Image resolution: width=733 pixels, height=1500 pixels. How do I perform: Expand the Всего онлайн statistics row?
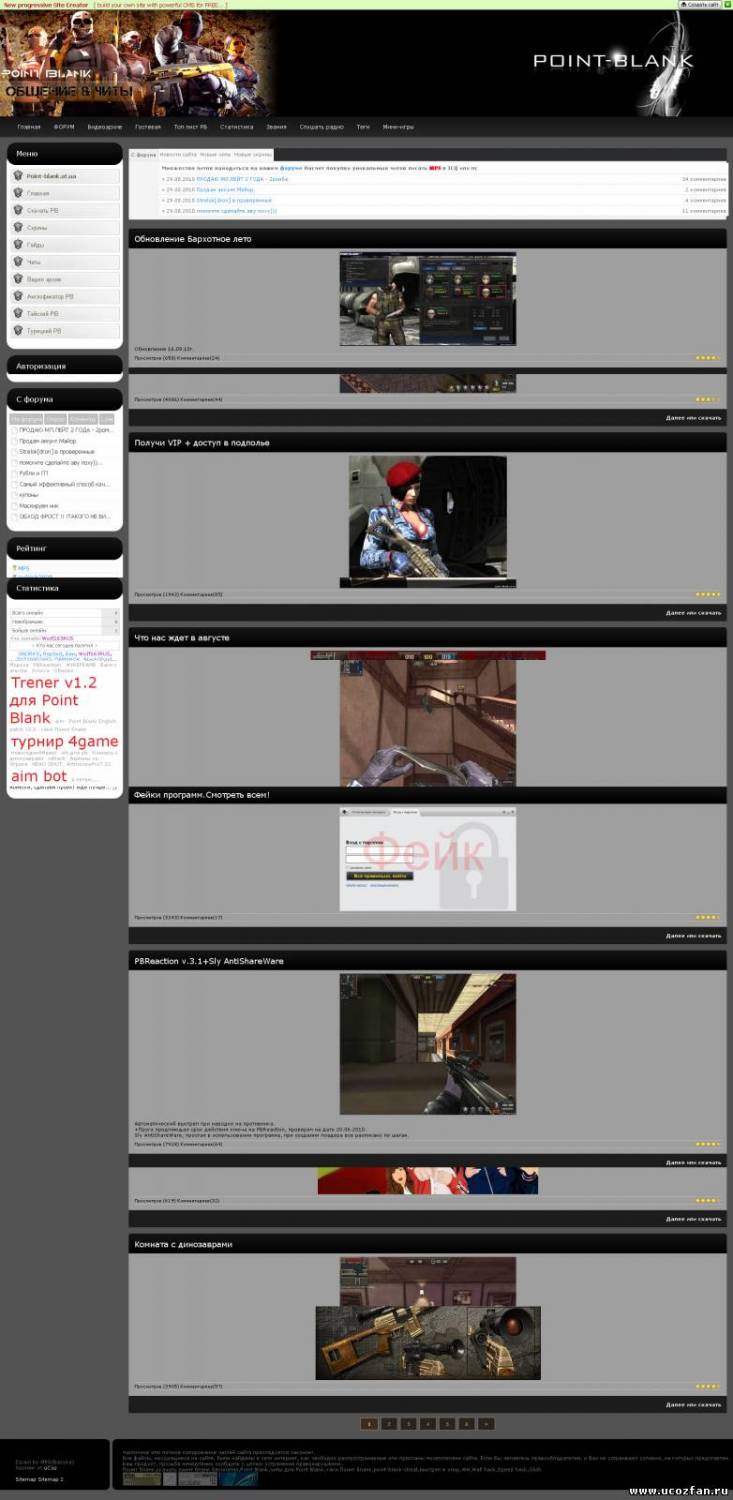tap(115, 613)
